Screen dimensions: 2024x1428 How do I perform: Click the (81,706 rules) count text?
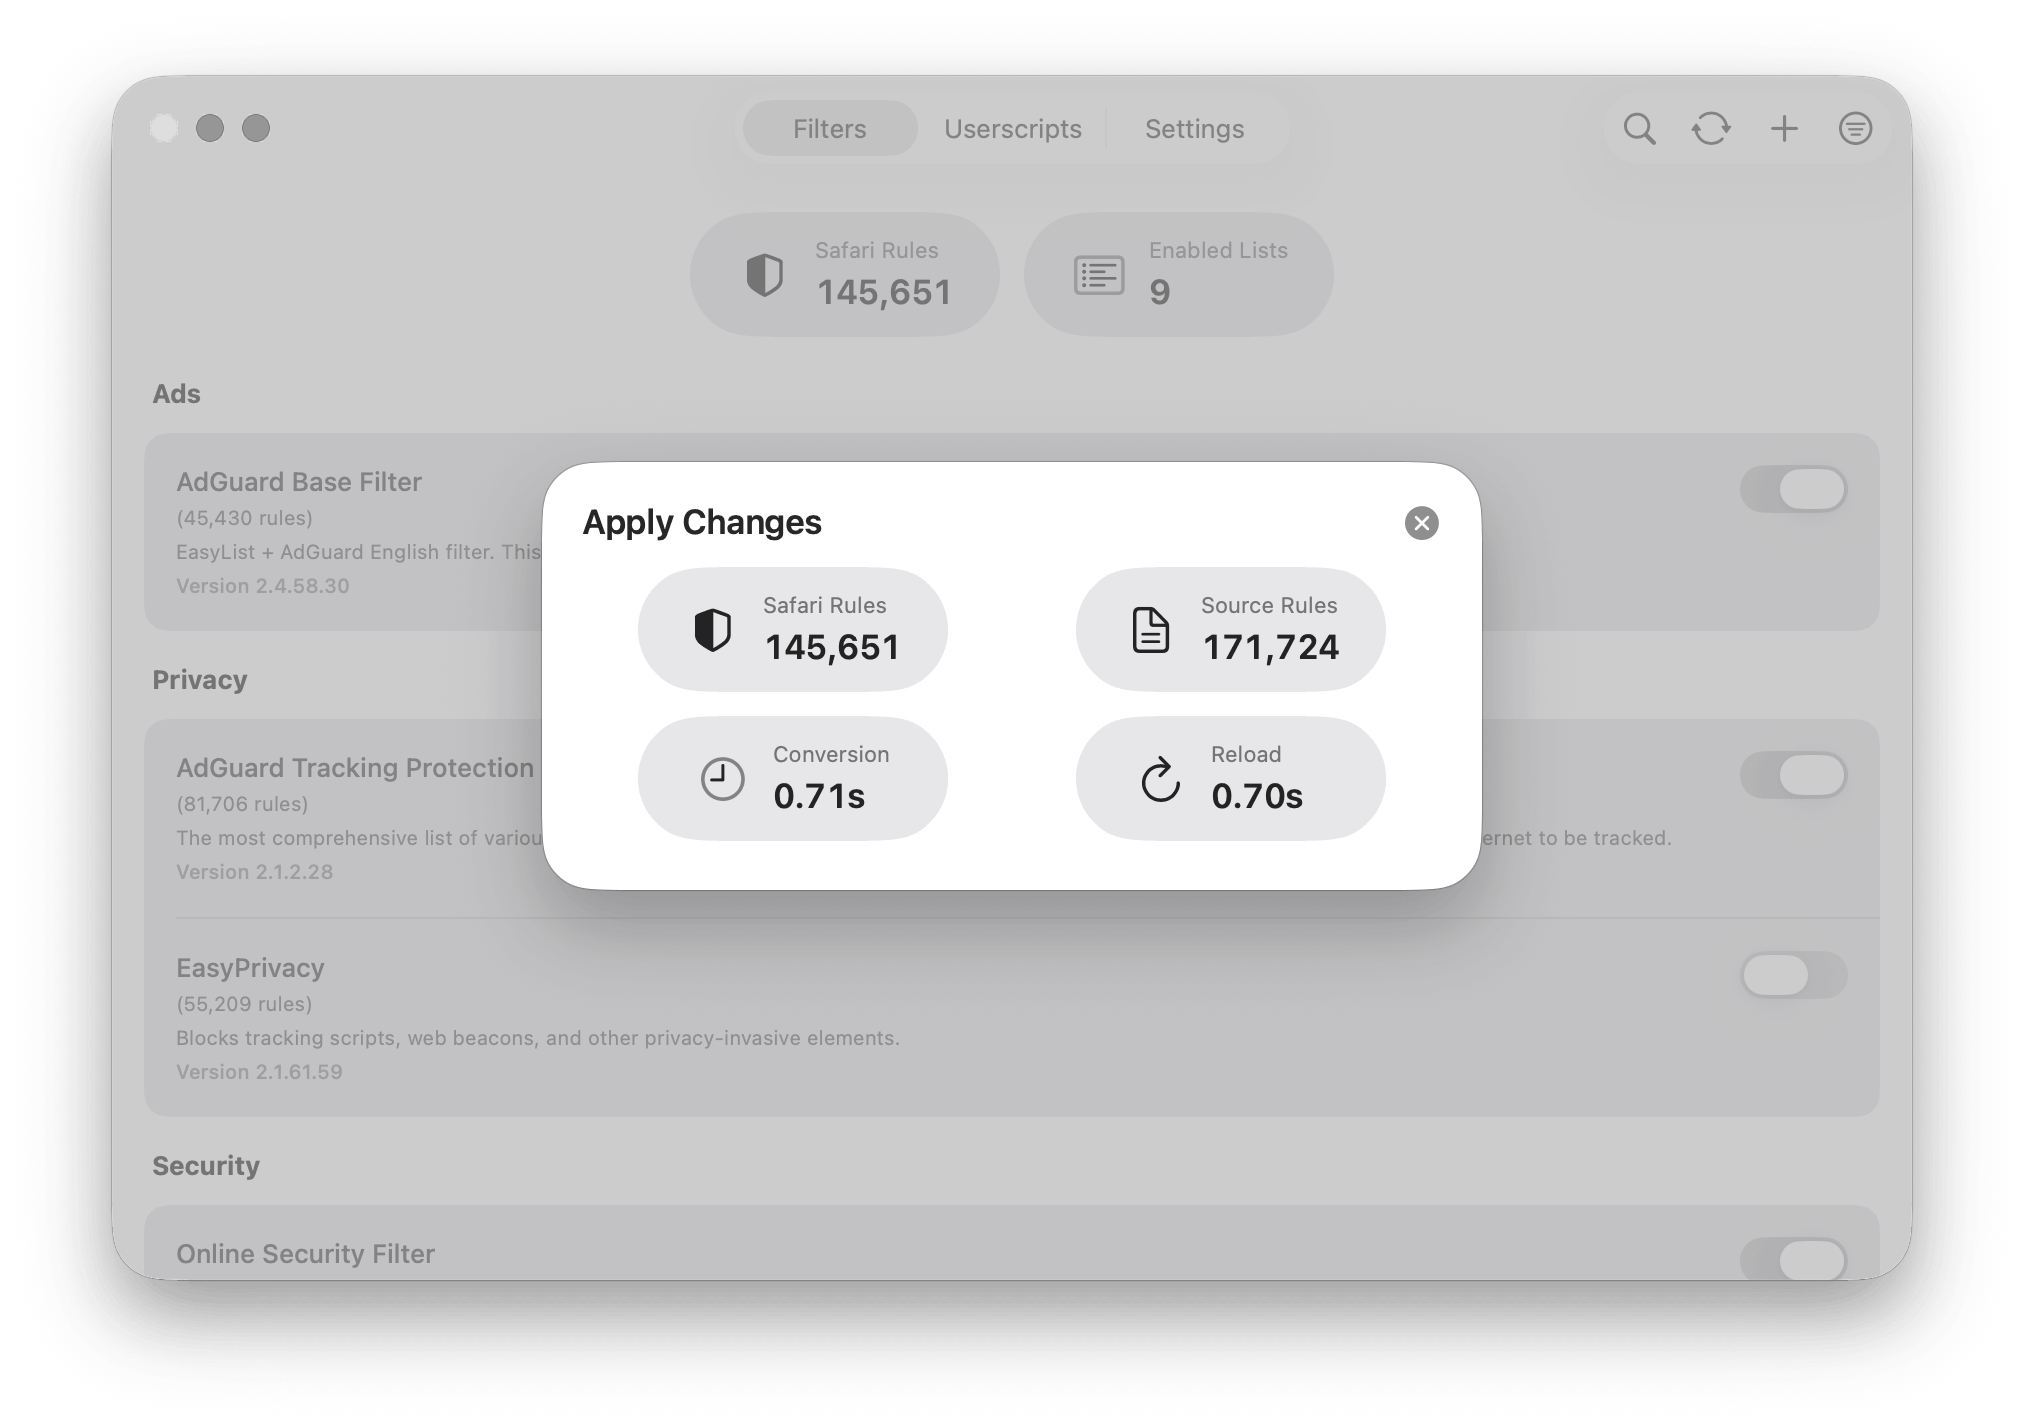pyautogui.click(x=242, y=804)
